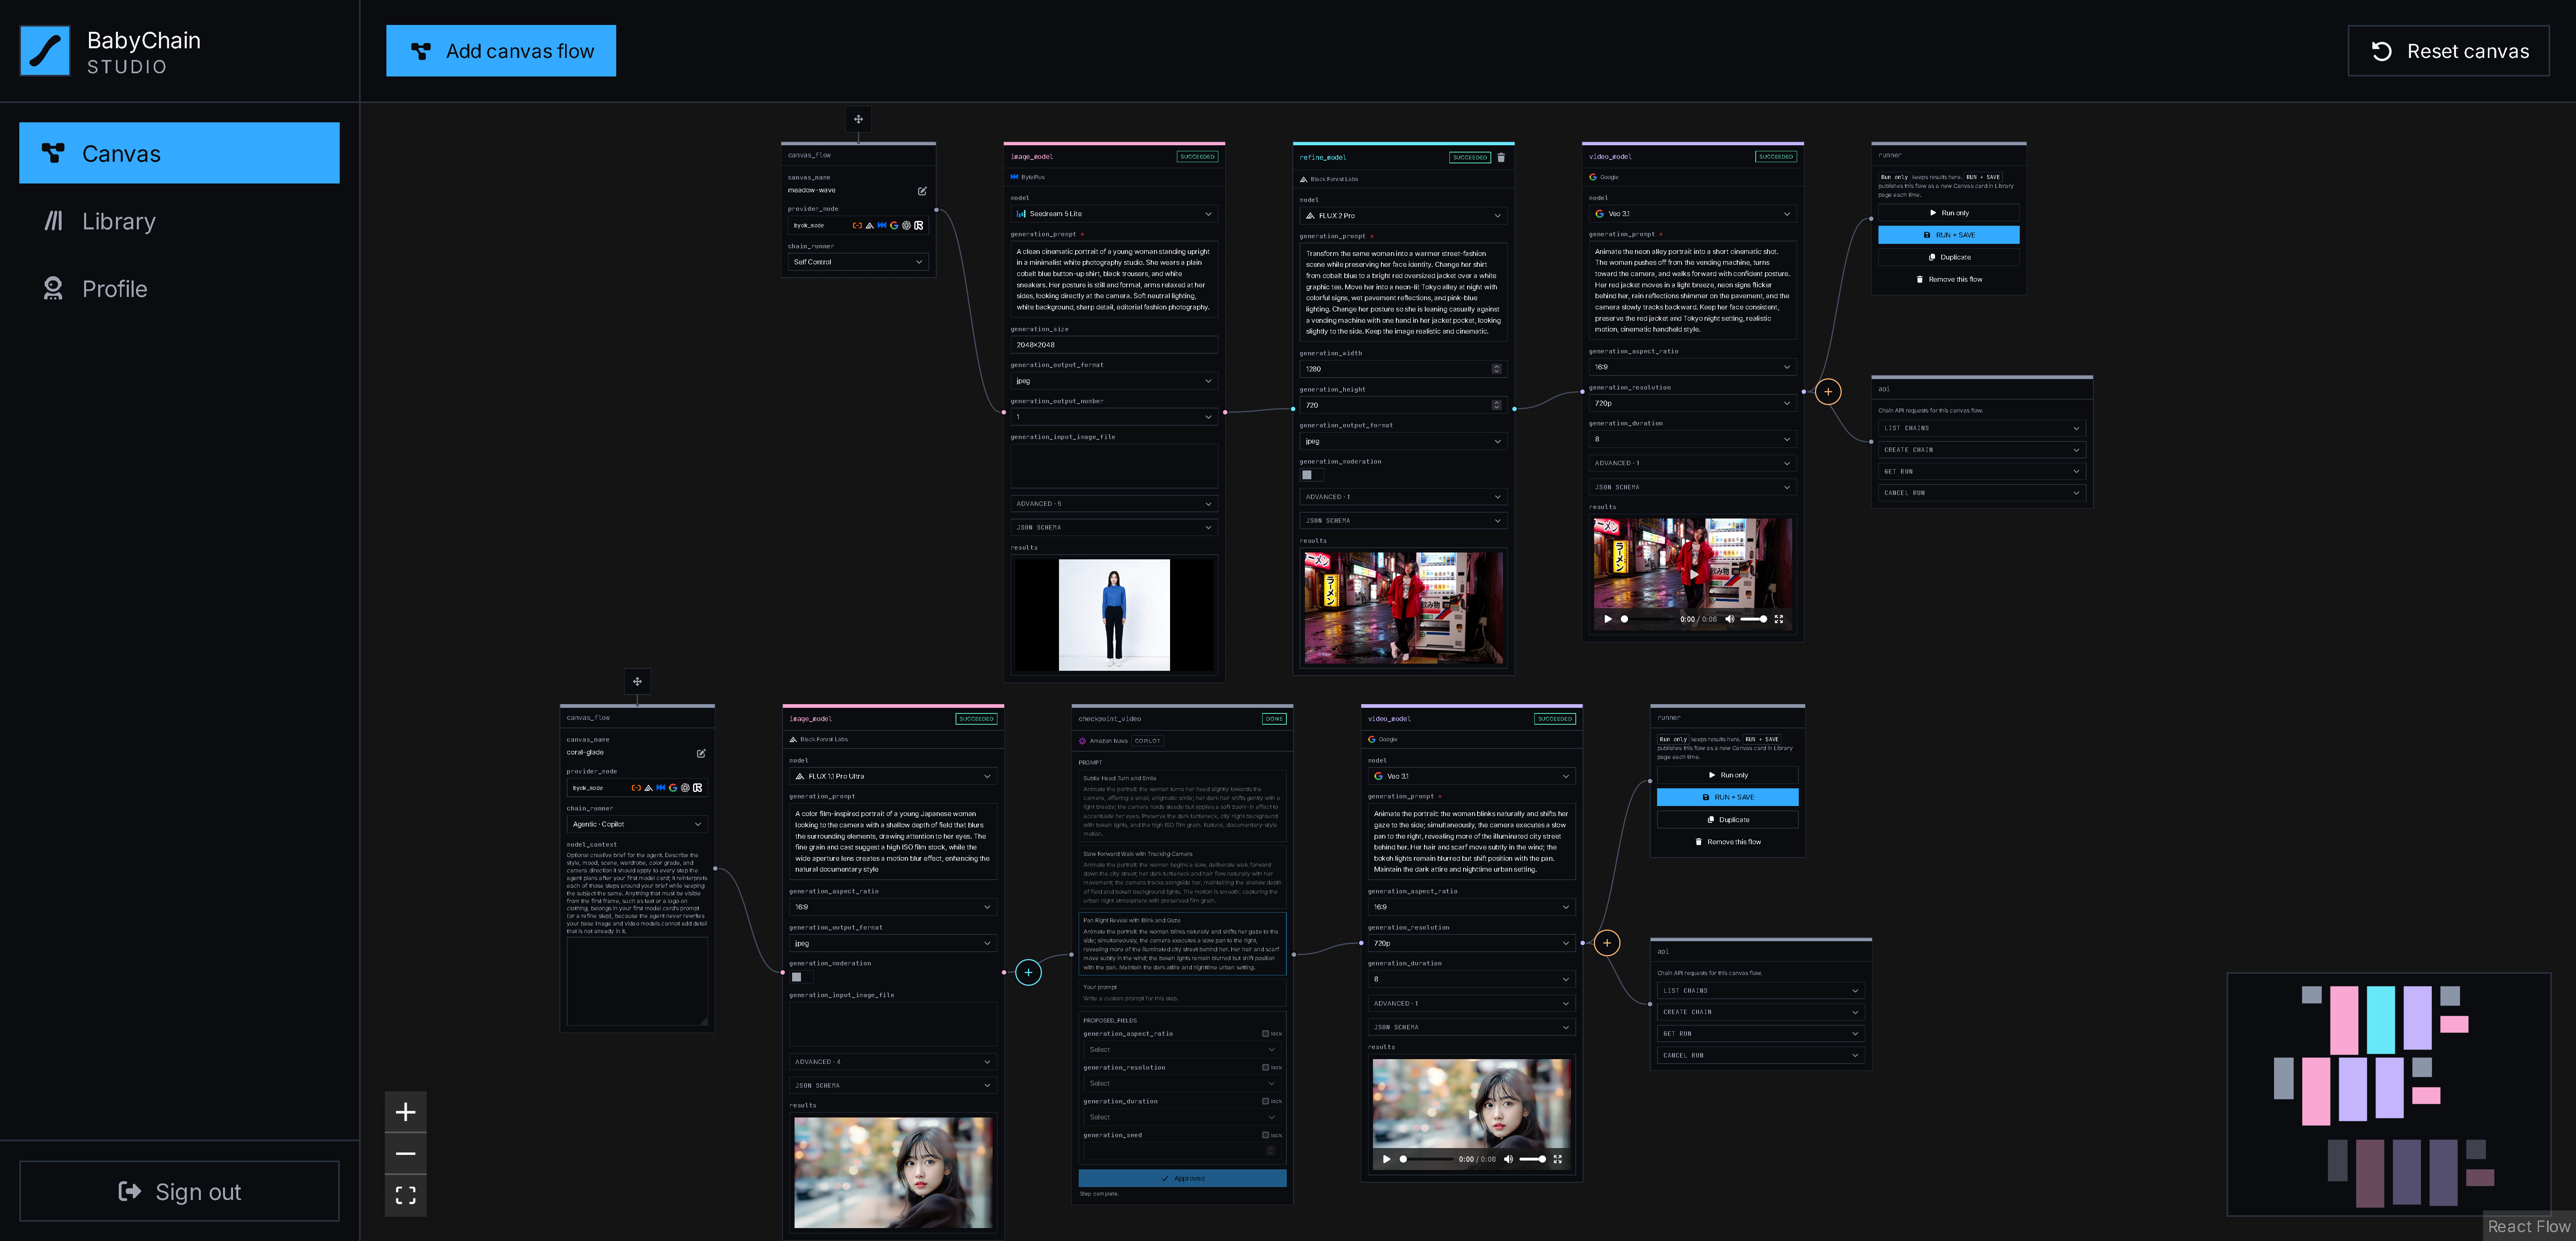This screenshot has height=1241, width=2576.
Task: Edit the meadow-wave canvas name
Action: [922, 191]
